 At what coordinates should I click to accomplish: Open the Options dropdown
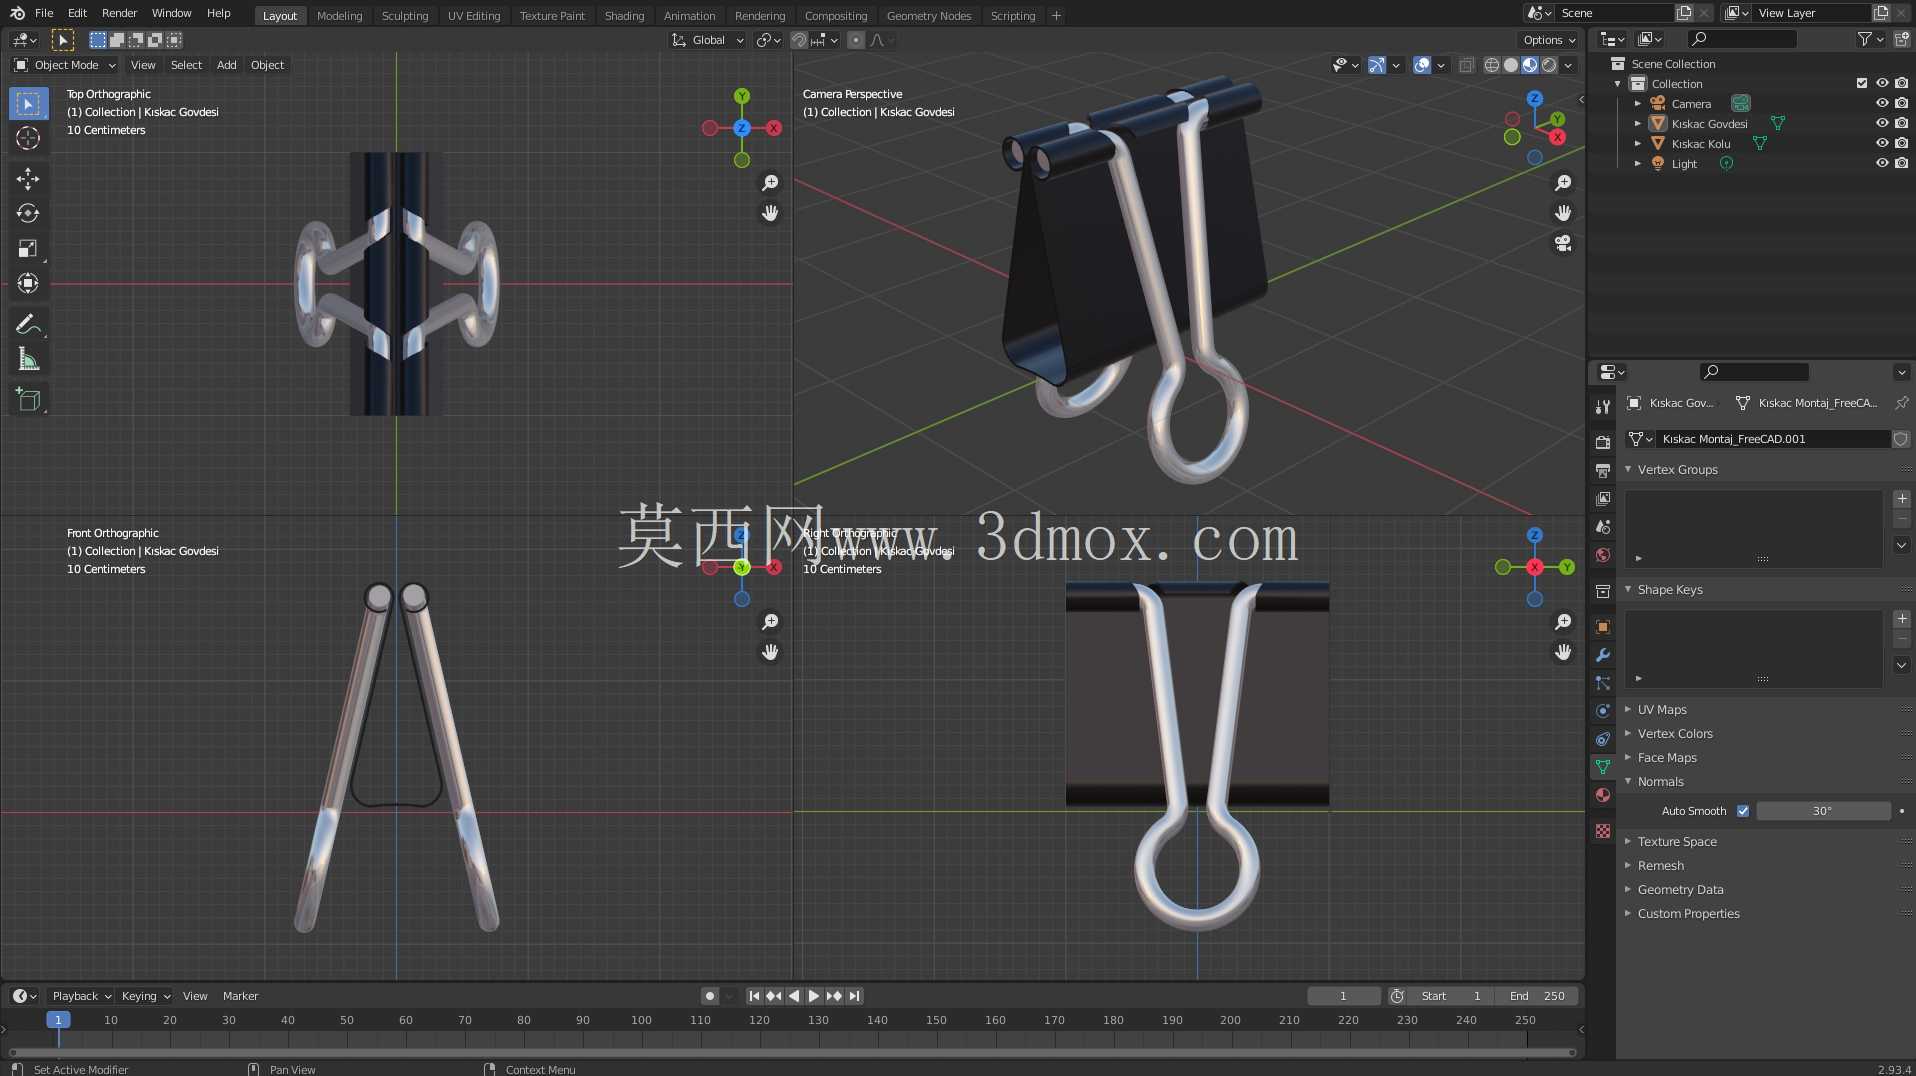[1549, 40]
